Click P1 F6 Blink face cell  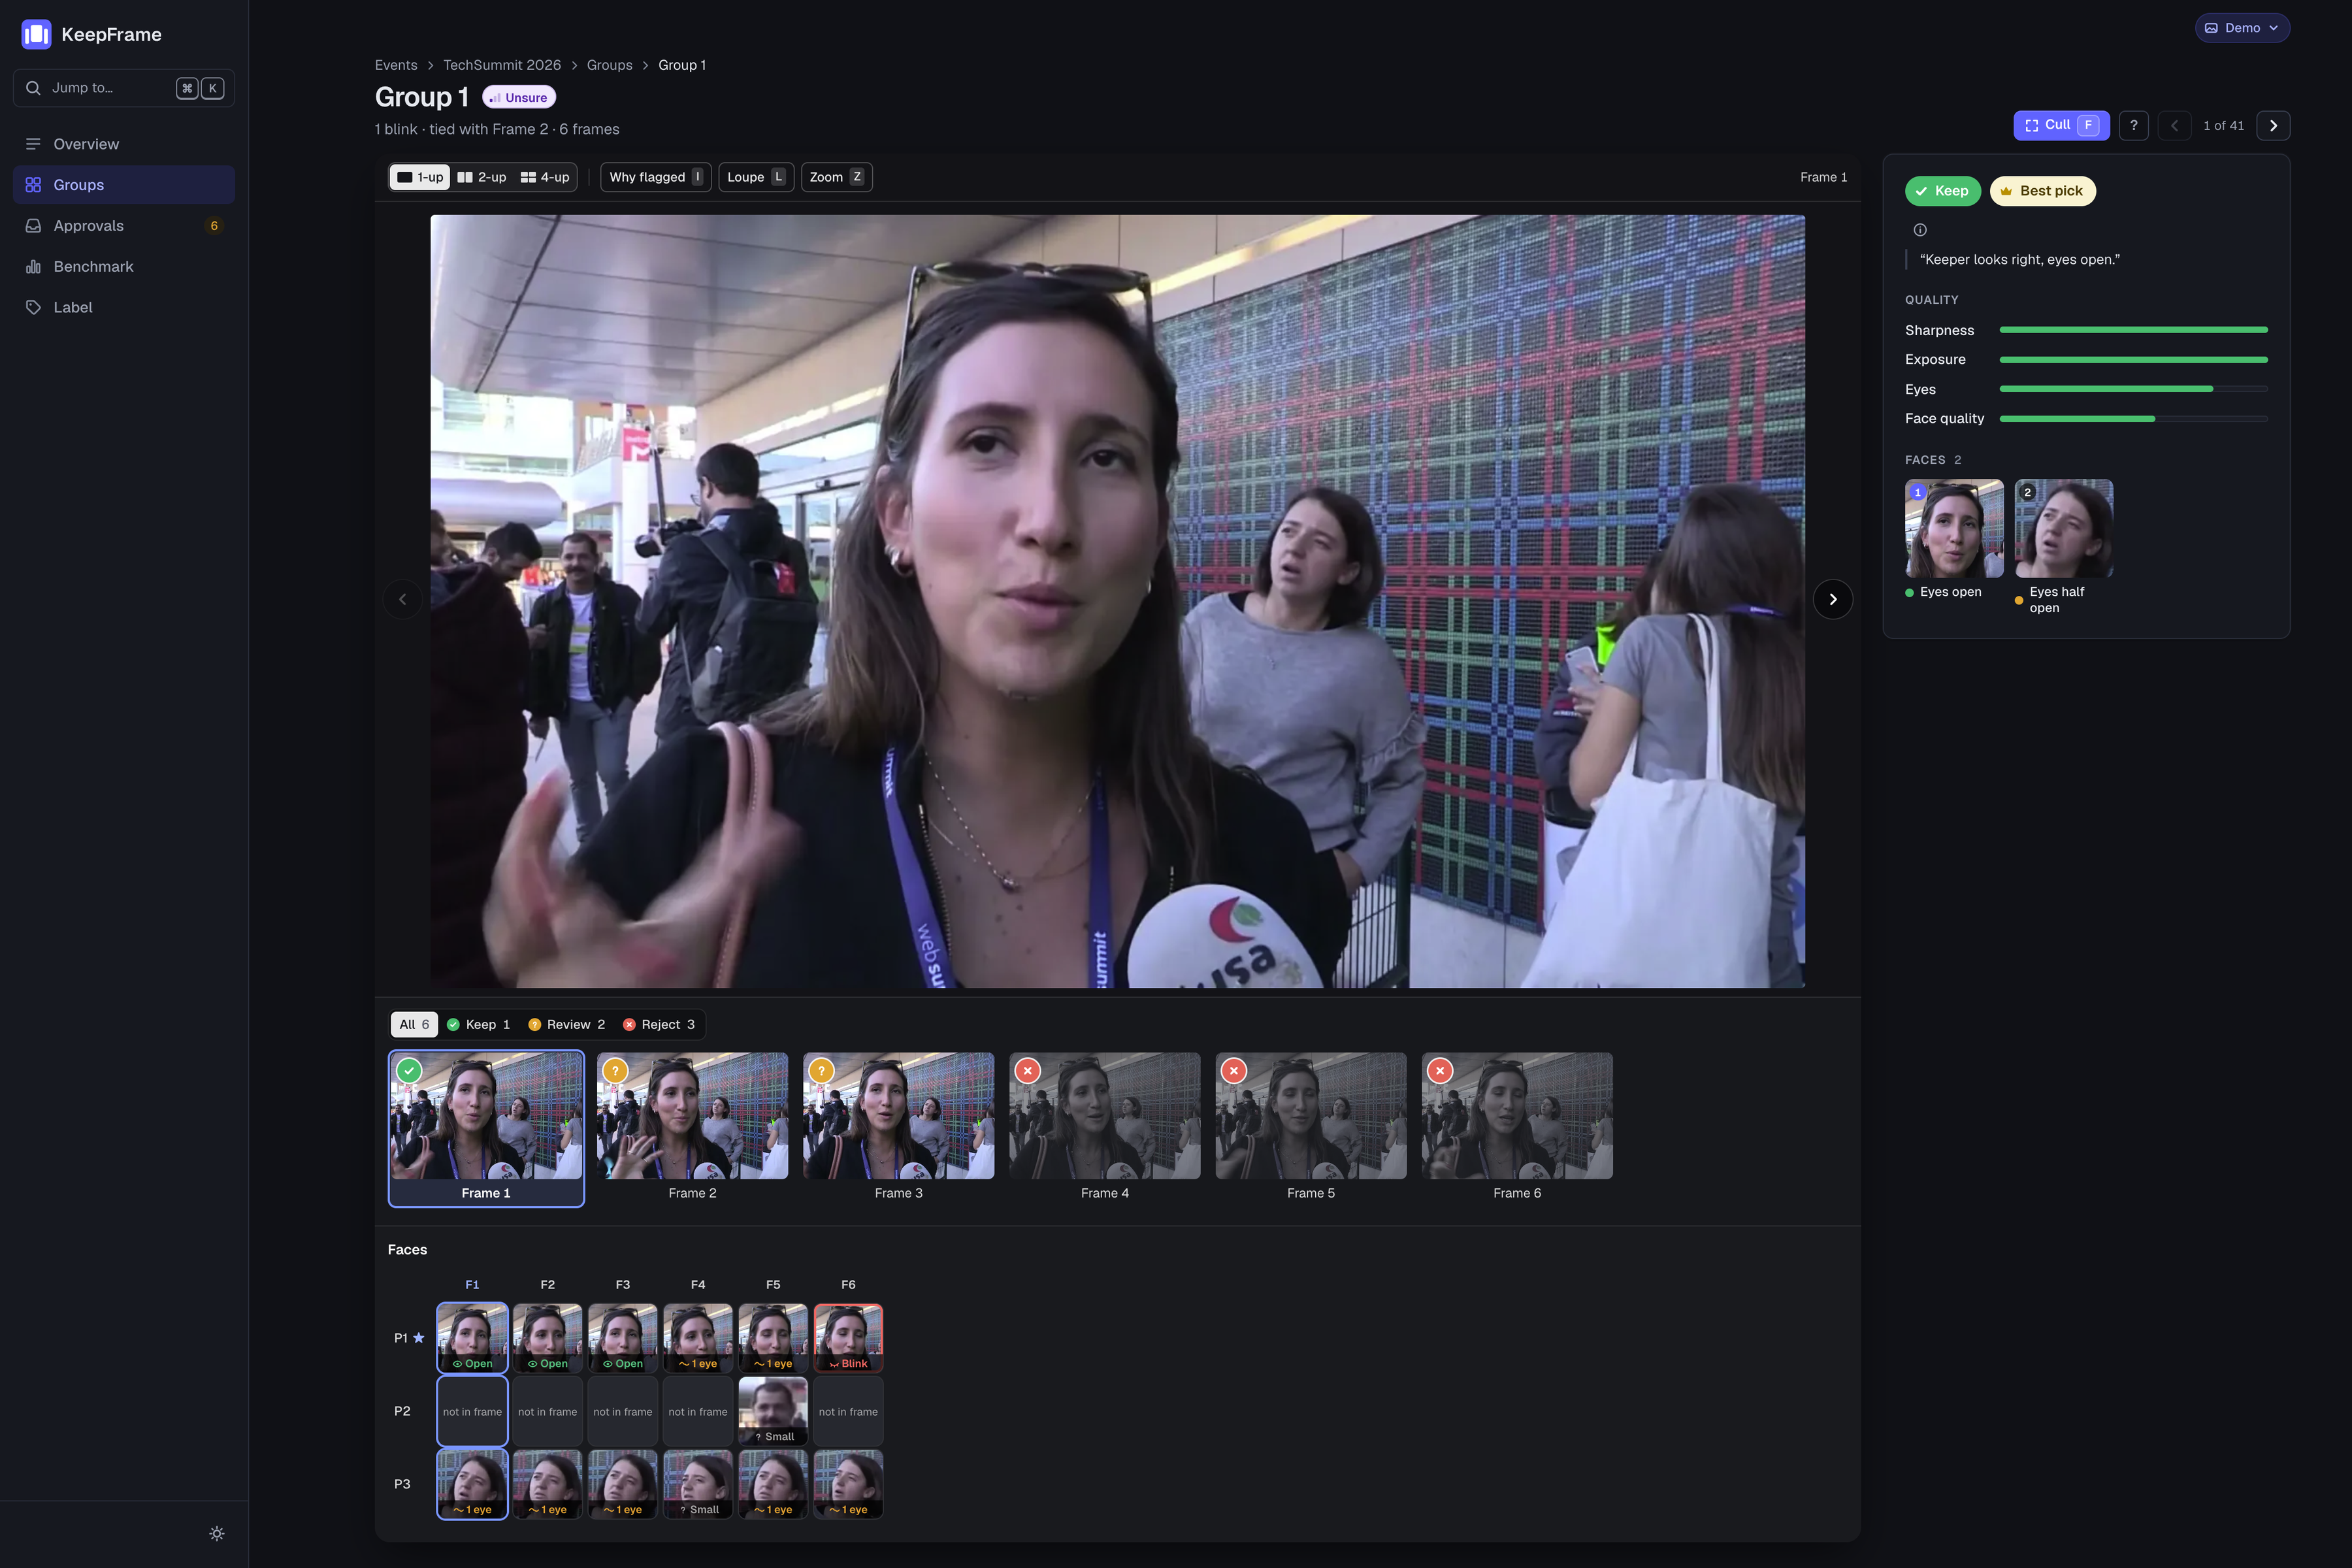[848, 1338]
